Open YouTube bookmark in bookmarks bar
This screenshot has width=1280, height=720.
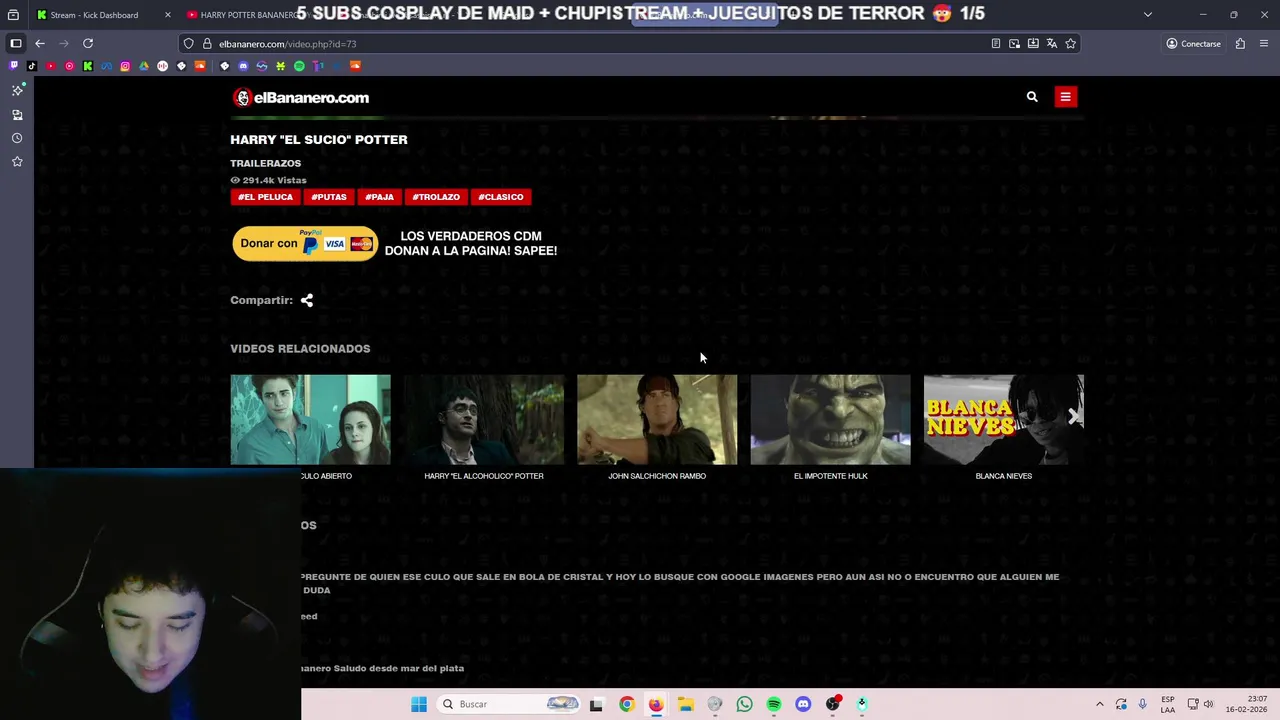[51, 66]
